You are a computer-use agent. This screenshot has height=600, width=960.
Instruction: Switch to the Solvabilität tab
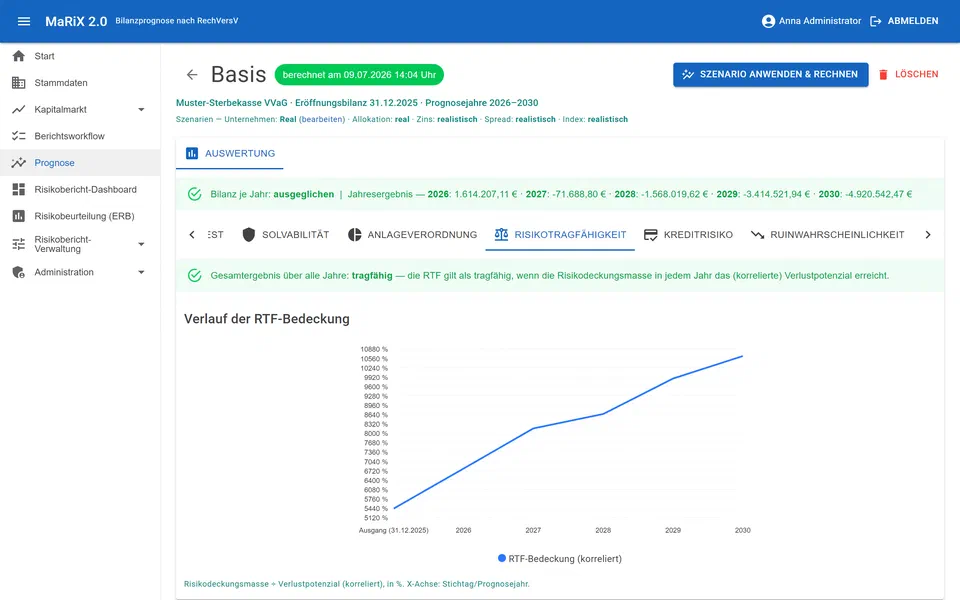pos(285,234)
